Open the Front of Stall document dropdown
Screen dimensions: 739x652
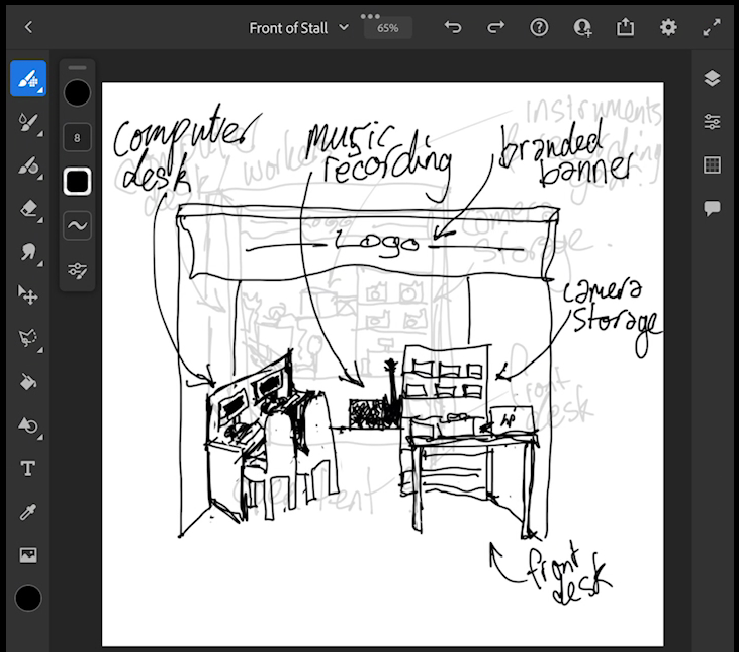(299, 28)
